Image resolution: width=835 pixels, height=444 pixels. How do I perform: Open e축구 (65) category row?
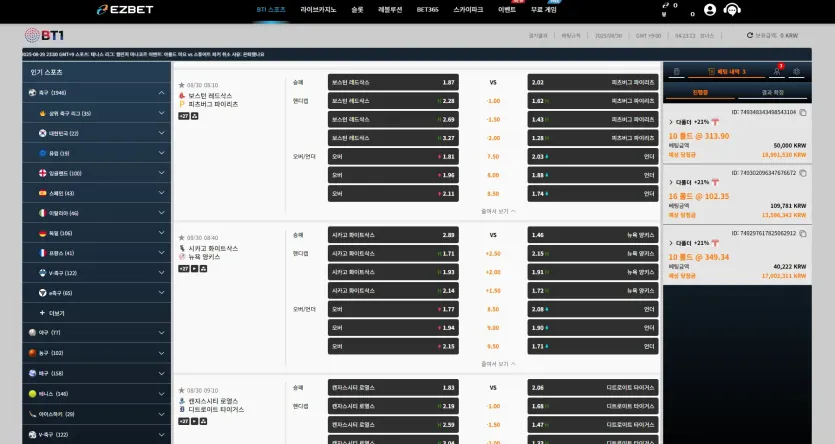(x=96, y=293)
